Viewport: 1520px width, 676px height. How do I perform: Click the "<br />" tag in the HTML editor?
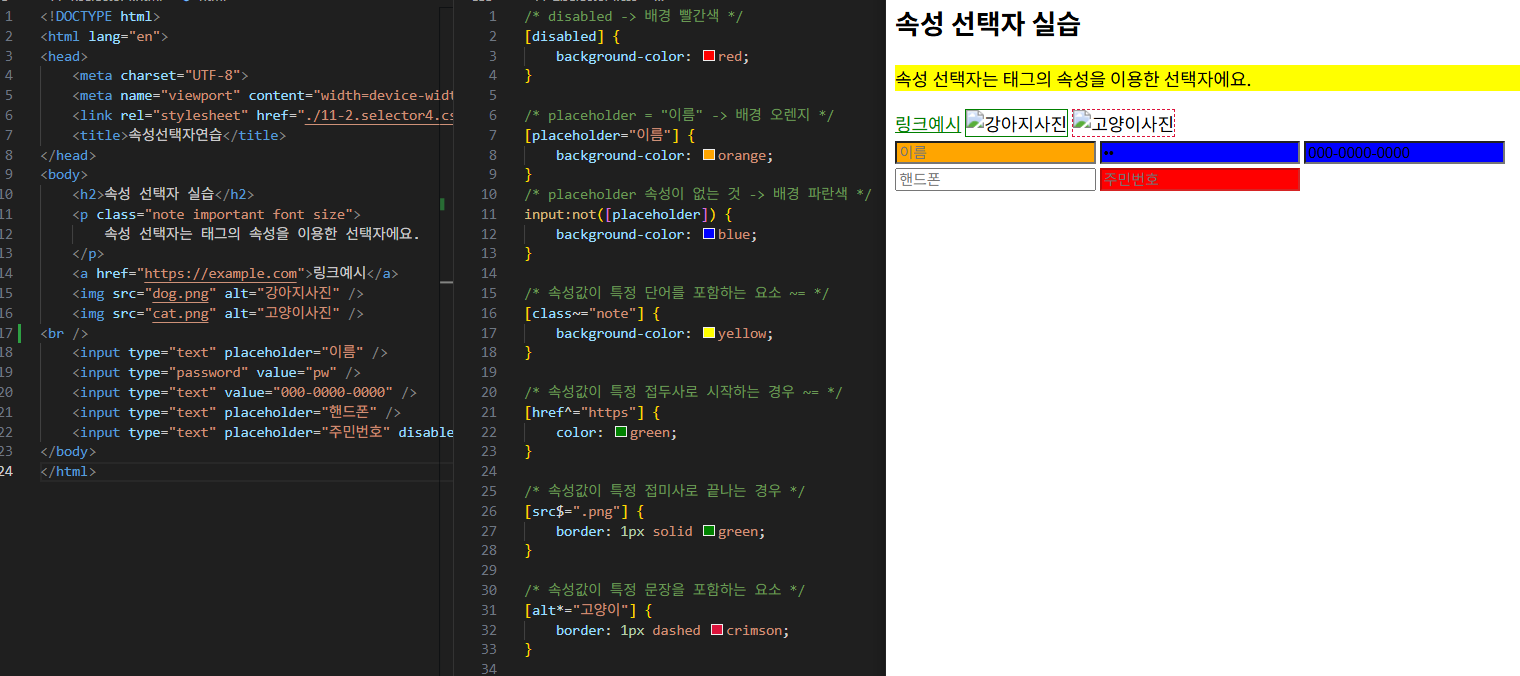pyautogui.click(x=64, y=333)
